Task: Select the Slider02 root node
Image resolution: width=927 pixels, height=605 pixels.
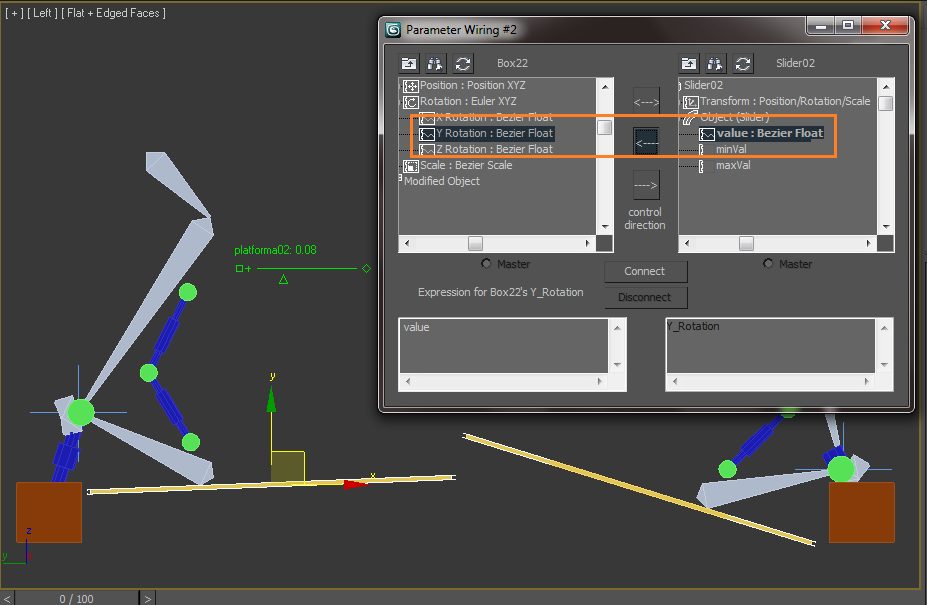Action: 703,85
